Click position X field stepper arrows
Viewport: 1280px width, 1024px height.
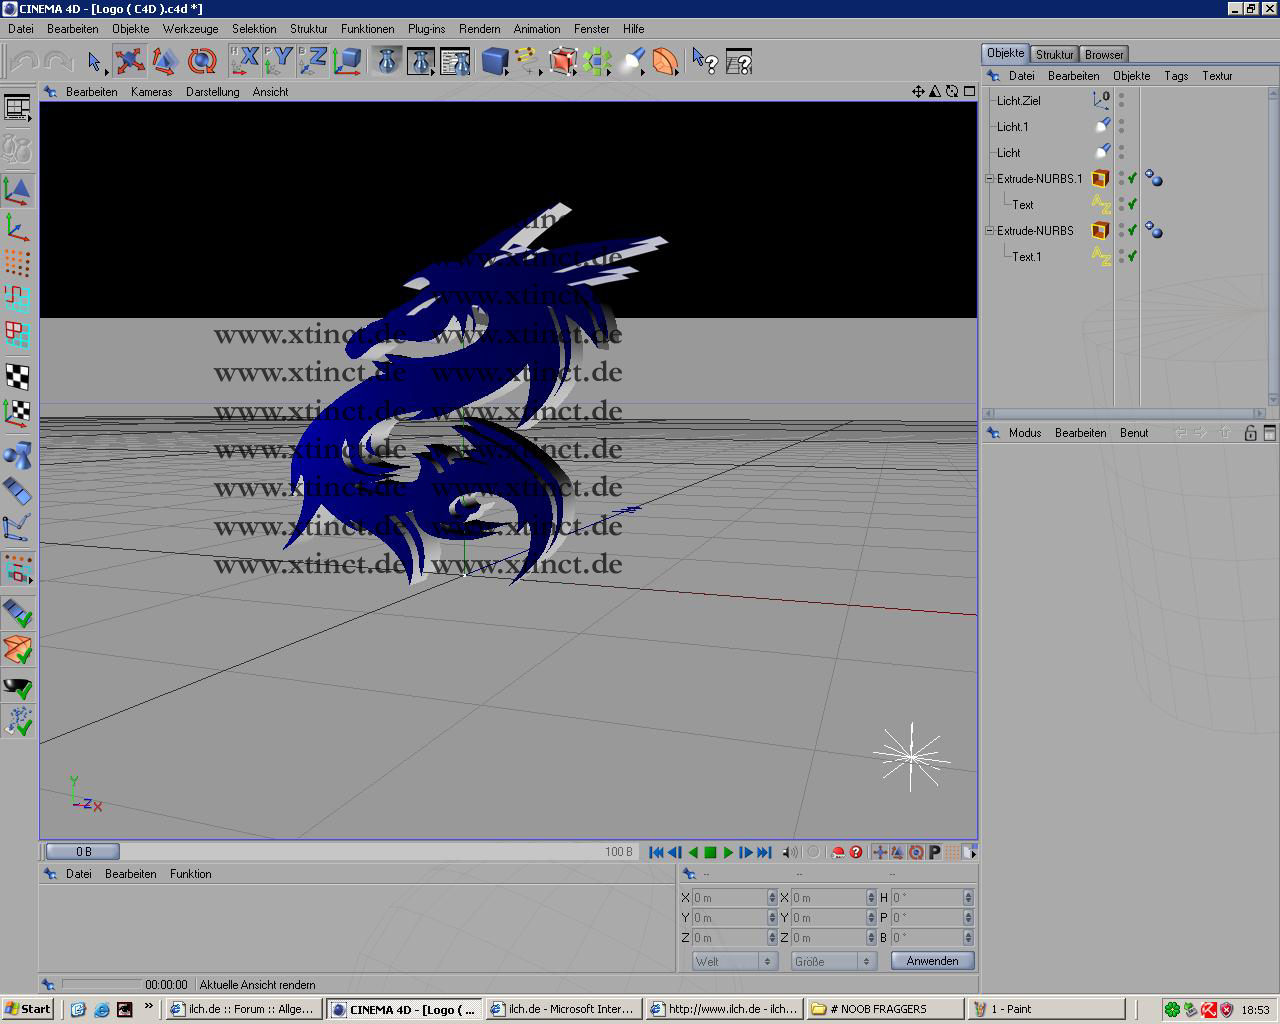(772, 897)
